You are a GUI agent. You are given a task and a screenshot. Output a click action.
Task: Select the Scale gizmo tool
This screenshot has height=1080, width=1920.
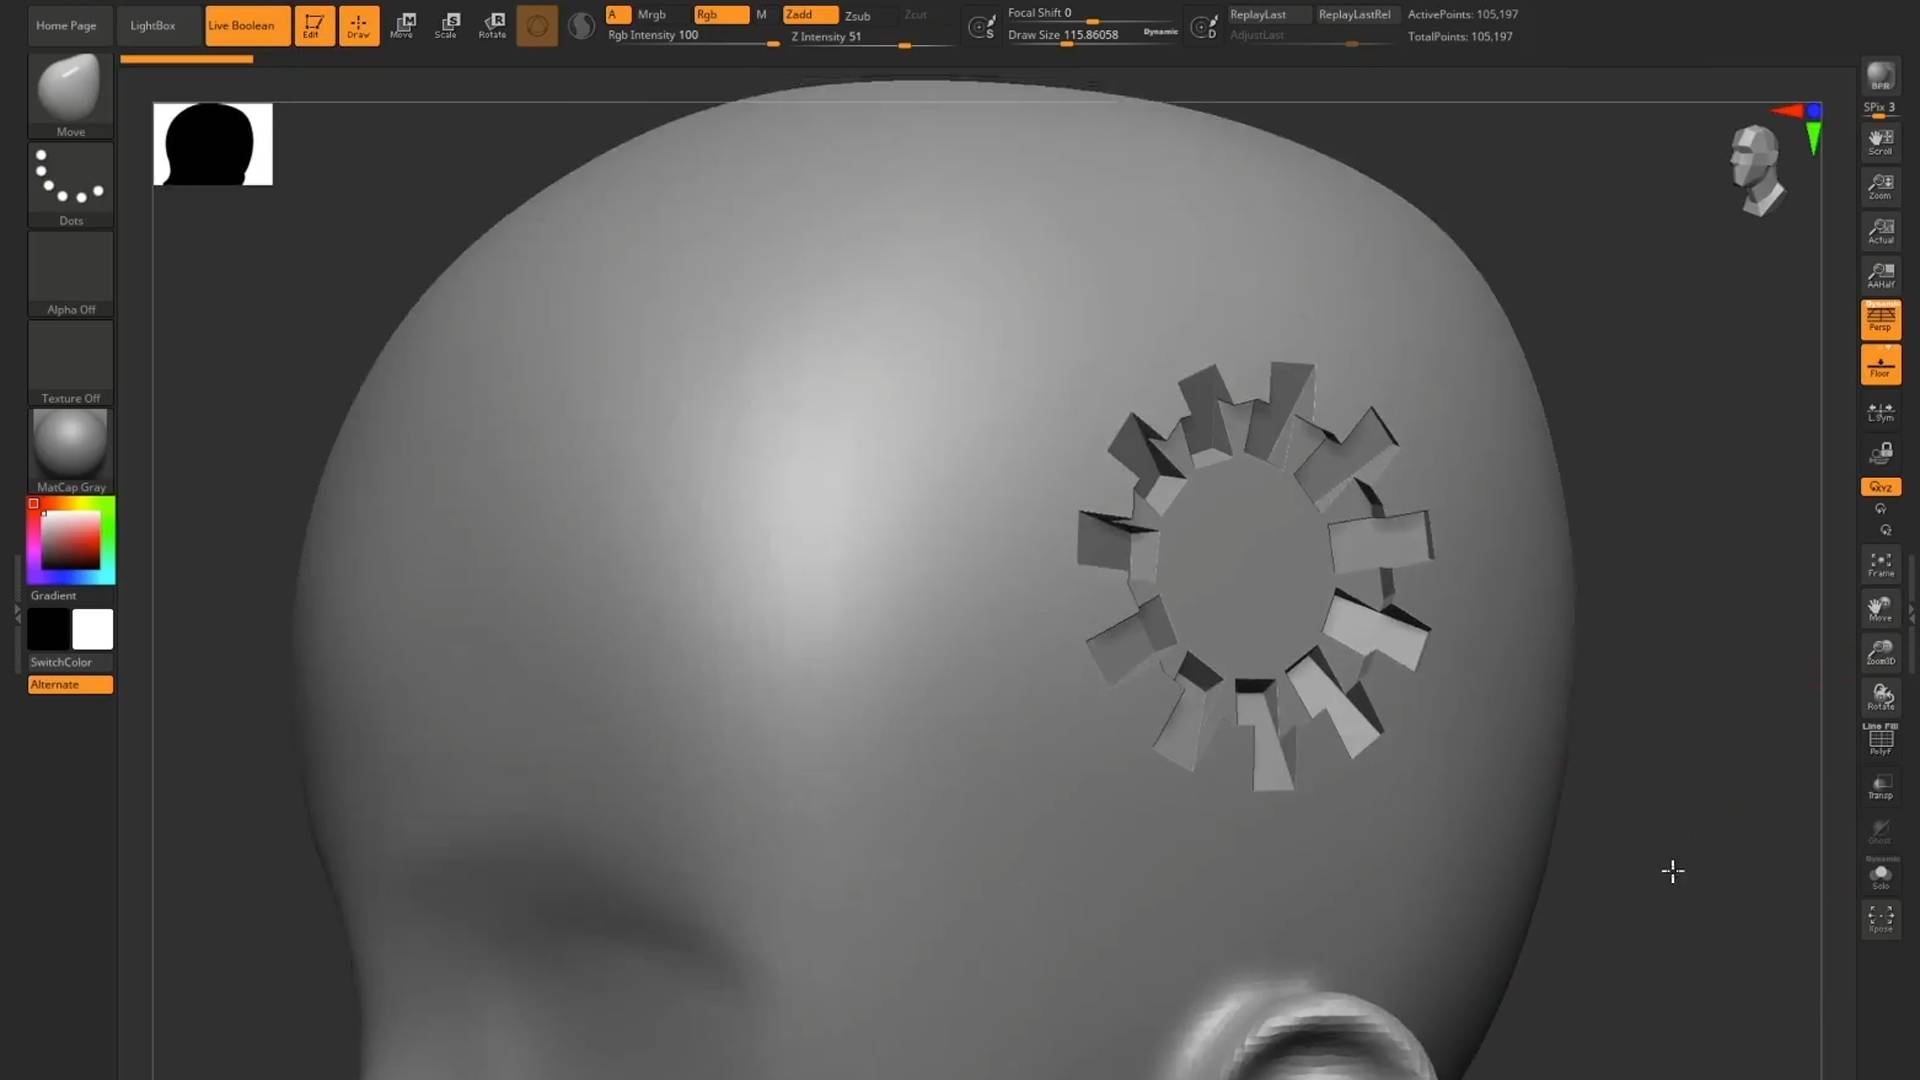pos(447,25)
